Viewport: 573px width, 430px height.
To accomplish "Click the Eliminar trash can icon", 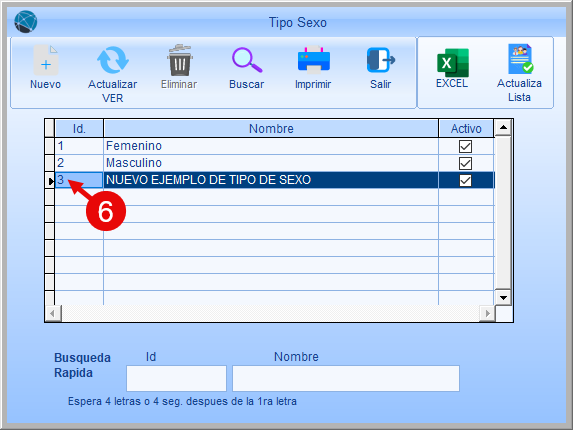I will point(179,60).
